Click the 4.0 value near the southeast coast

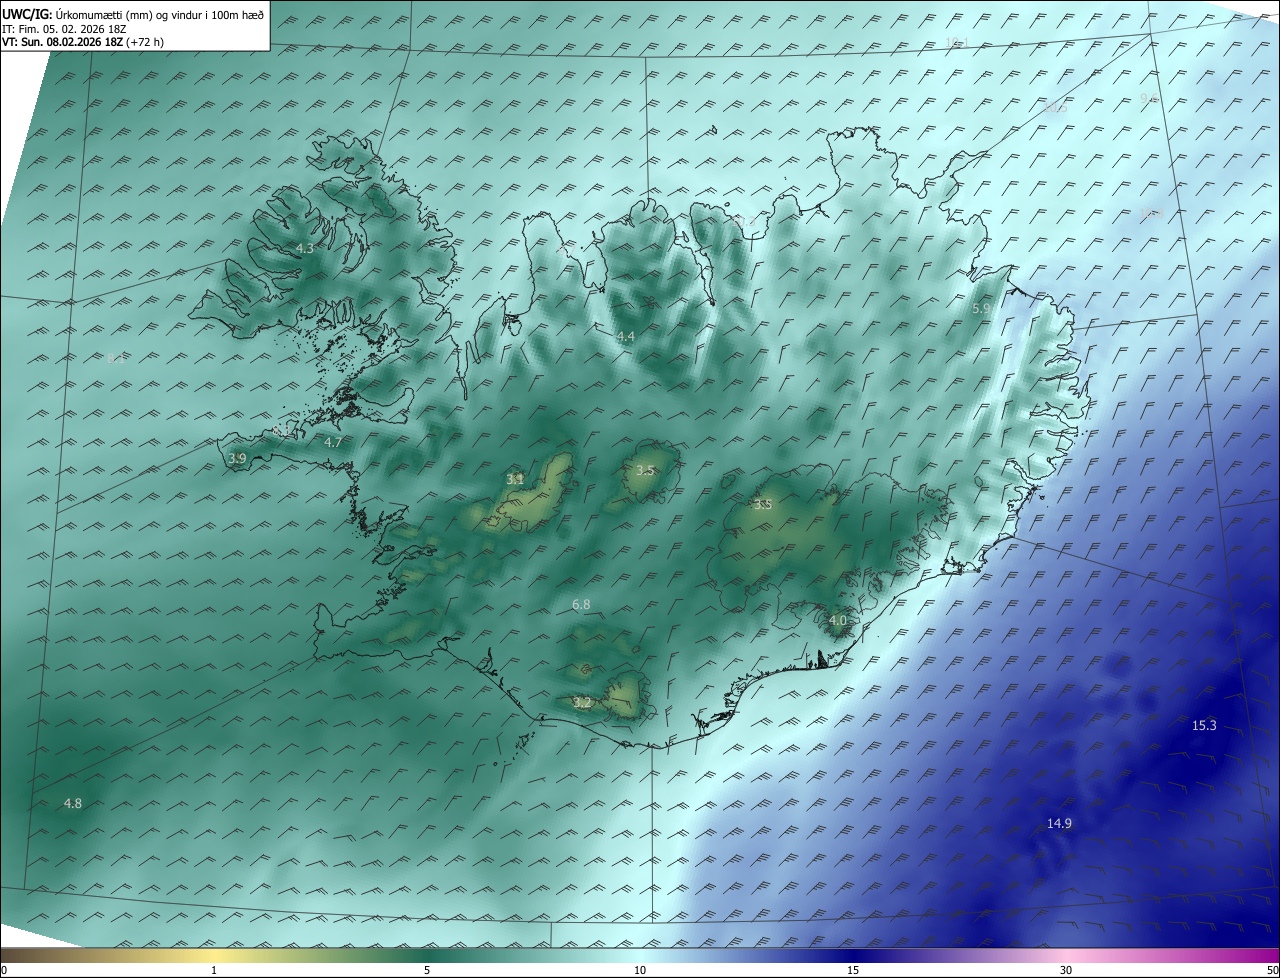click(x=838, y=620)
